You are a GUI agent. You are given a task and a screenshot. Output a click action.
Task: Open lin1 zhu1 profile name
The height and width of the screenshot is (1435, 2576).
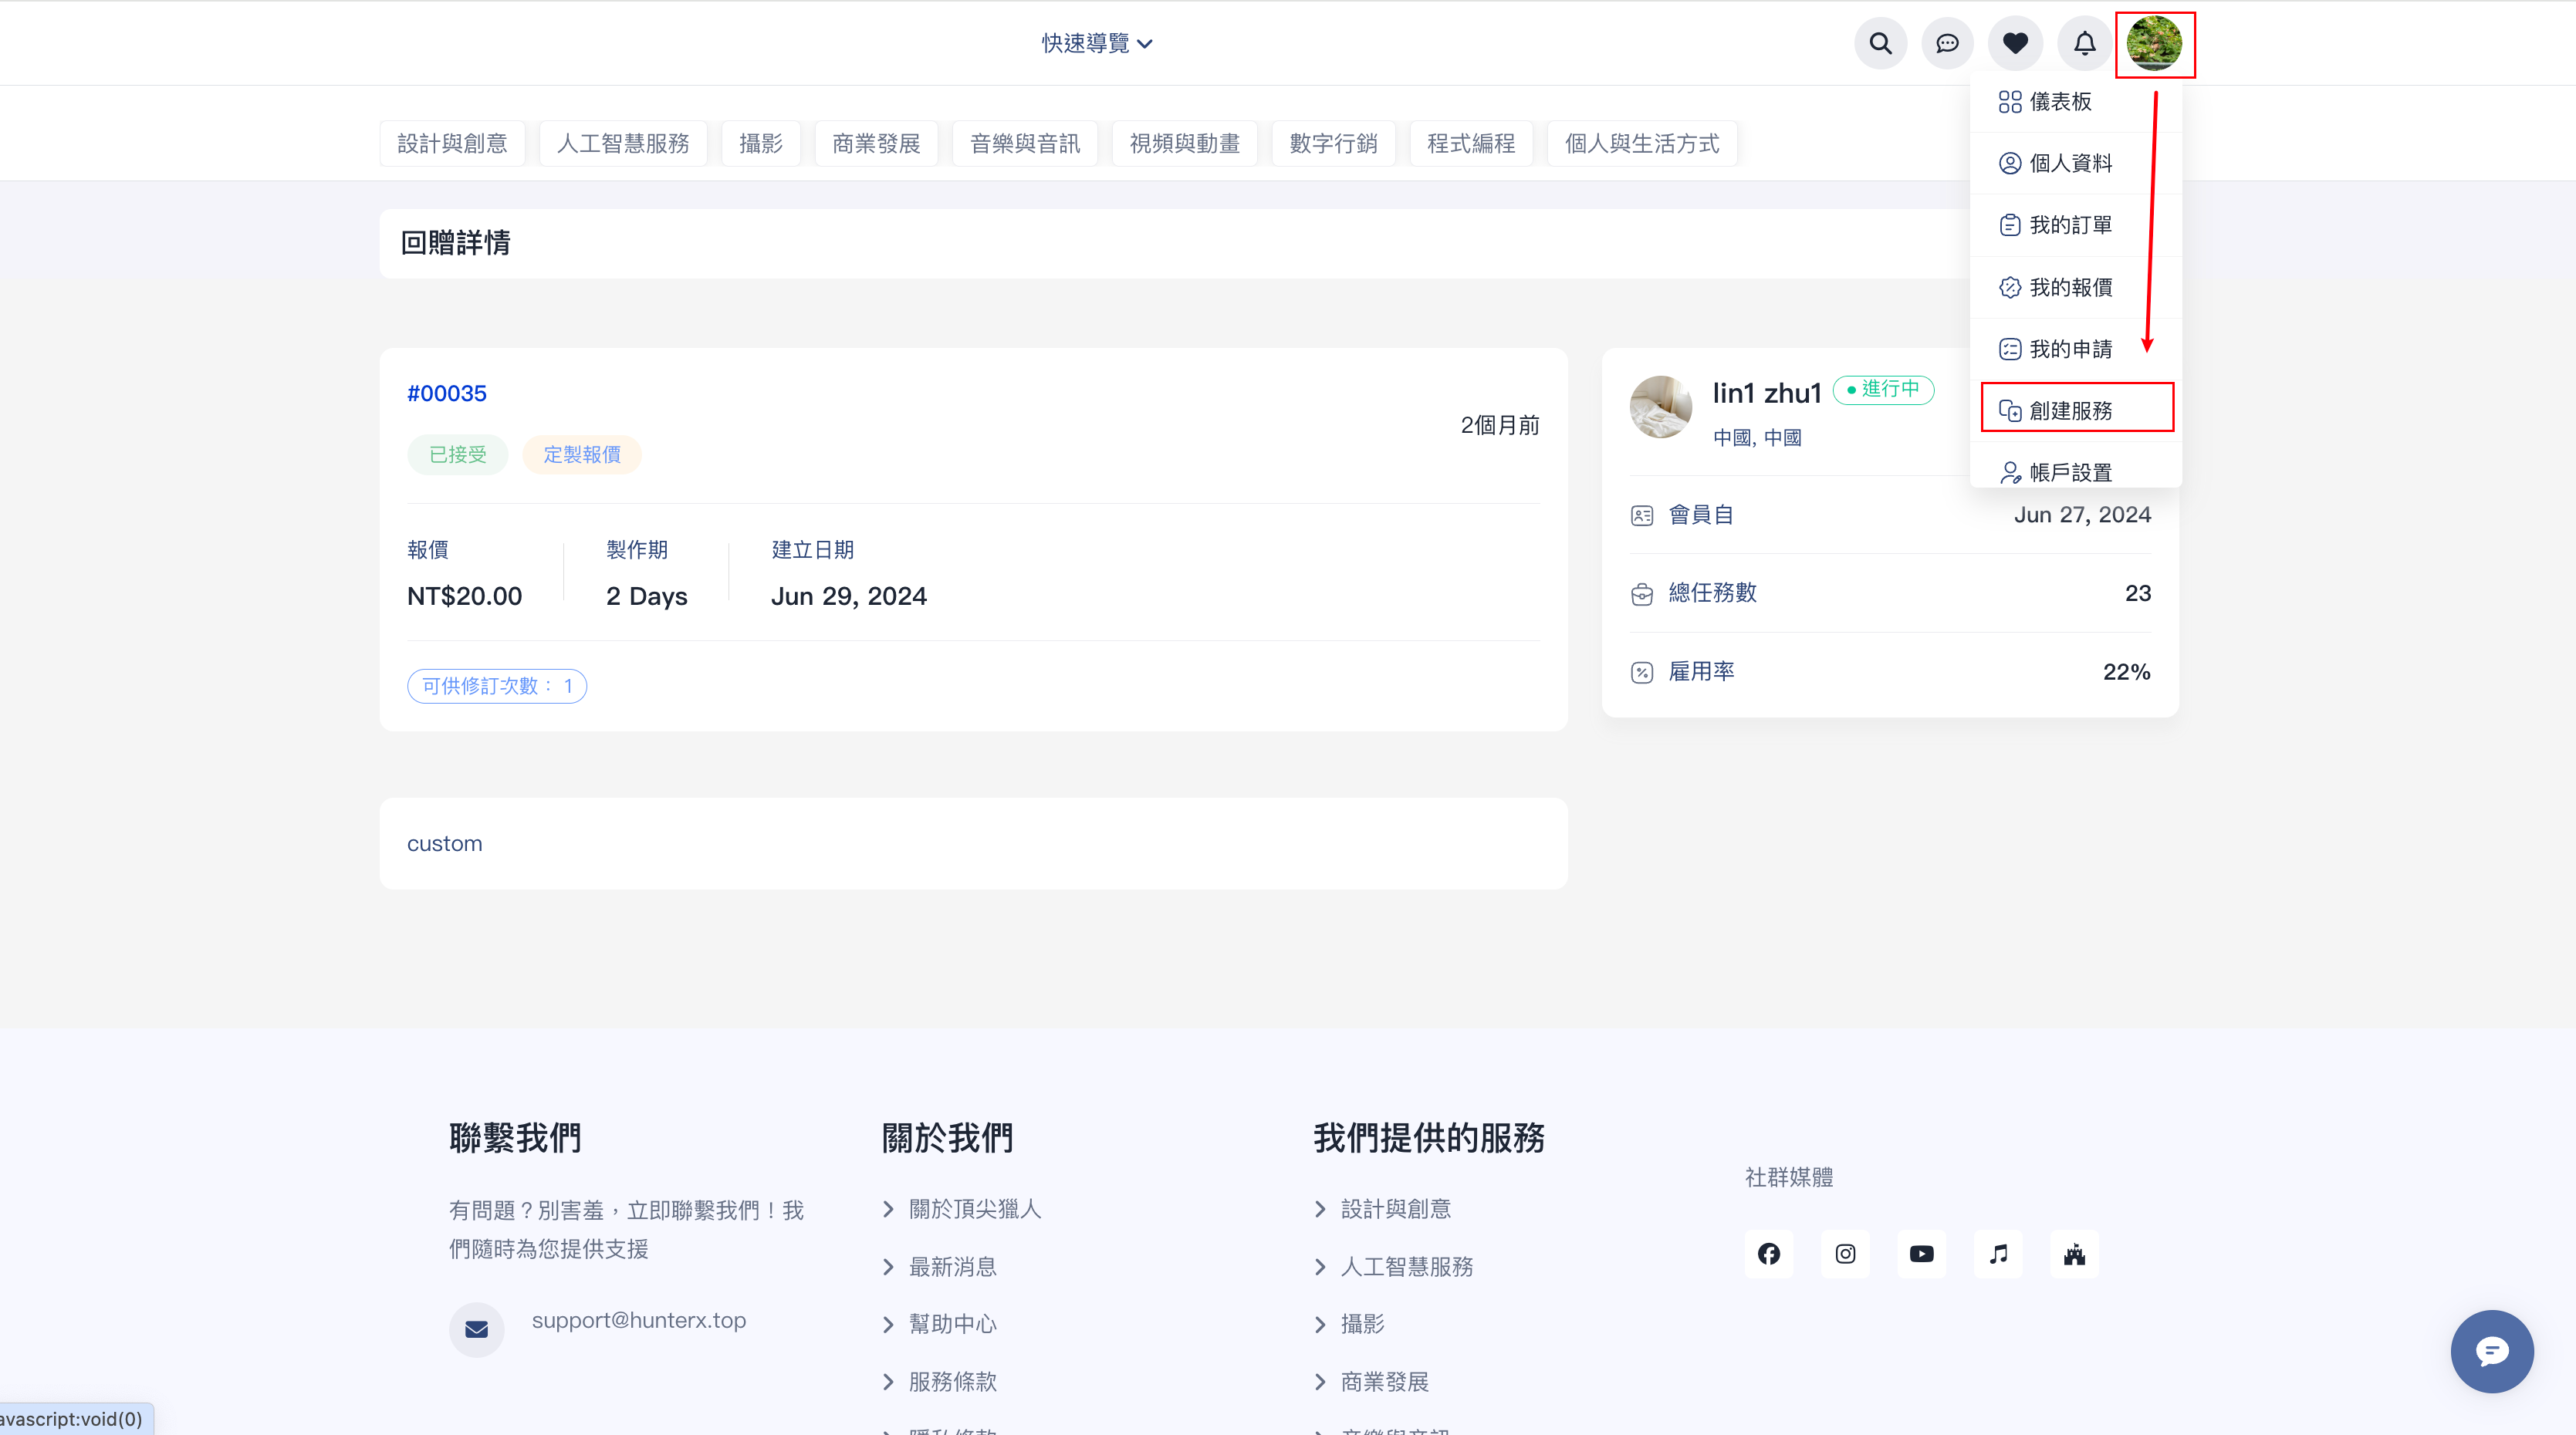[x=1767, y=393]
